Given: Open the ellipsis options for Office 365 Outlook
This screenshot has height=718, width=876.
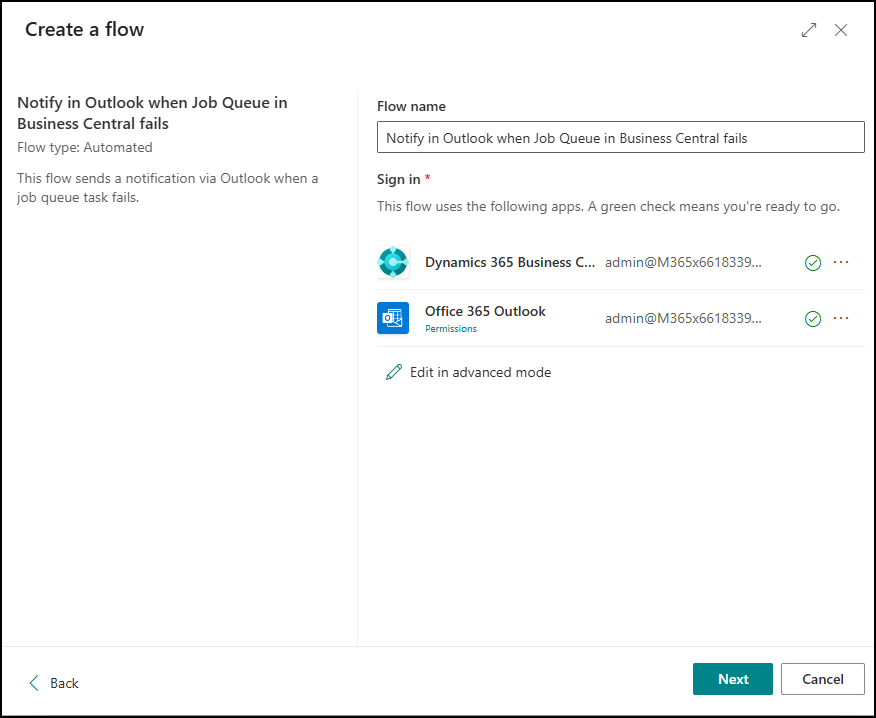Looking at the screenshot, I should click(x=841, y=318).
